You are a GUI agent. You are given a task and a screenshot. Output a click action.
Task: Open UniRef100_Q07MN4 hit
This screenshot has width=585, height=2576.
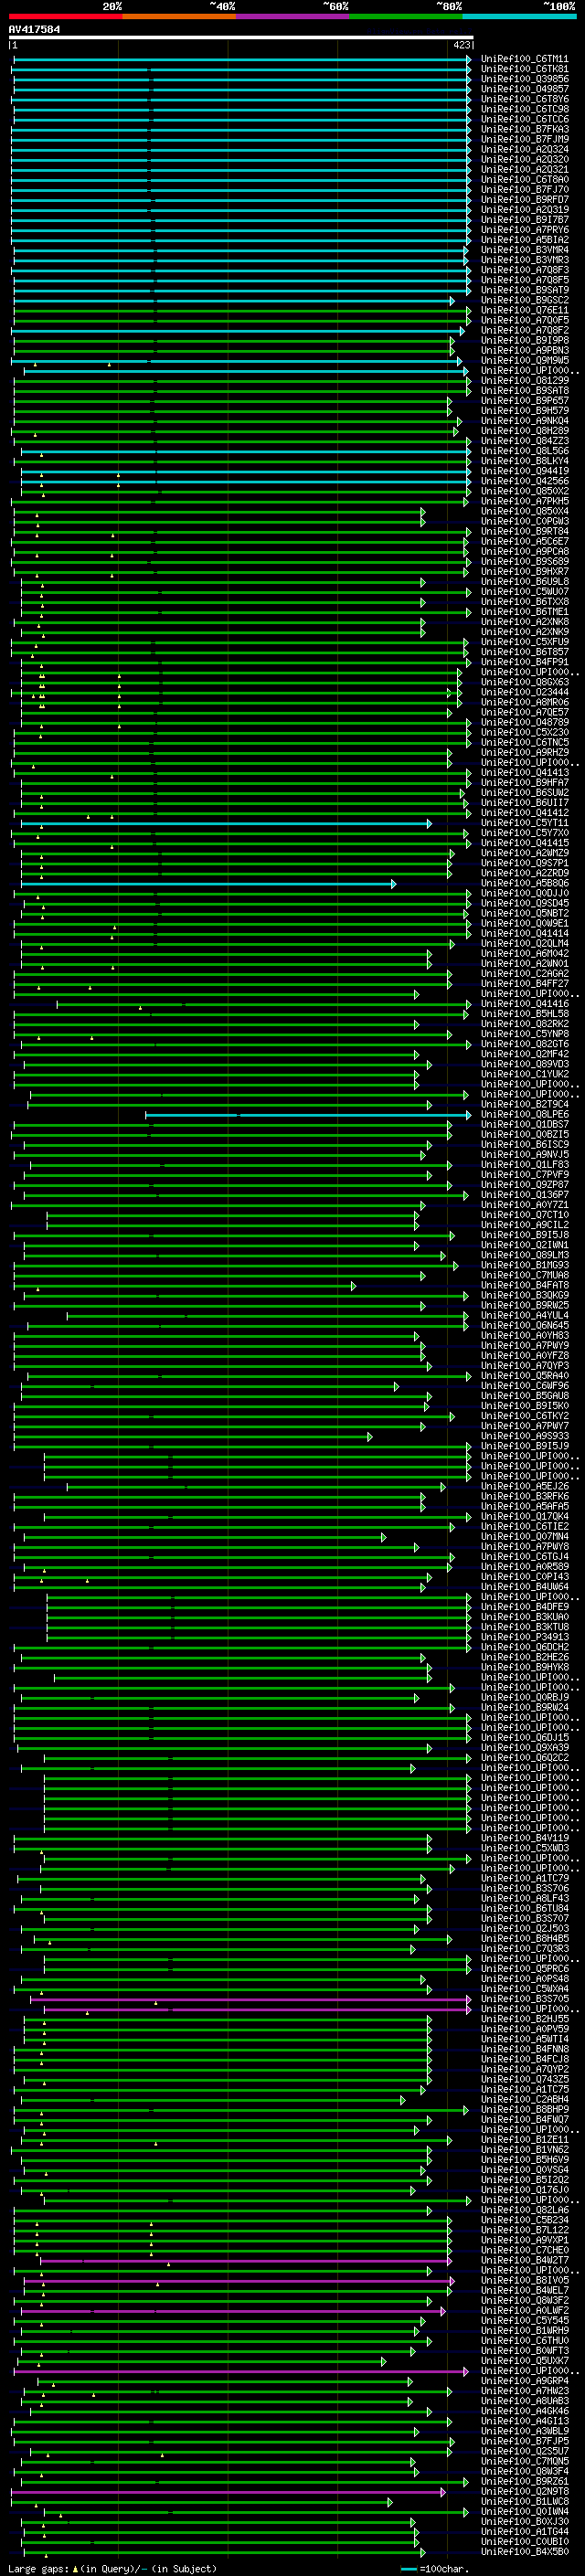[524, 1537]
